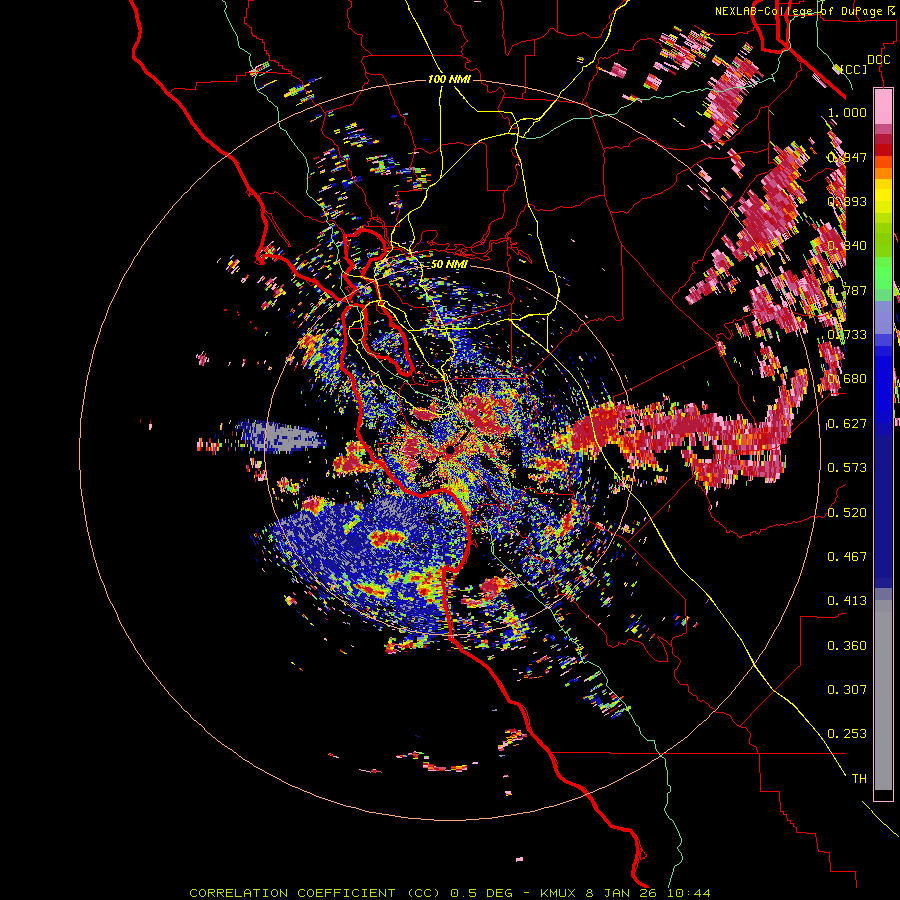The height and width of the screenshot is (900, 900).
Task: Select the yellow swatch on the color scale
Action: (883, 195)
